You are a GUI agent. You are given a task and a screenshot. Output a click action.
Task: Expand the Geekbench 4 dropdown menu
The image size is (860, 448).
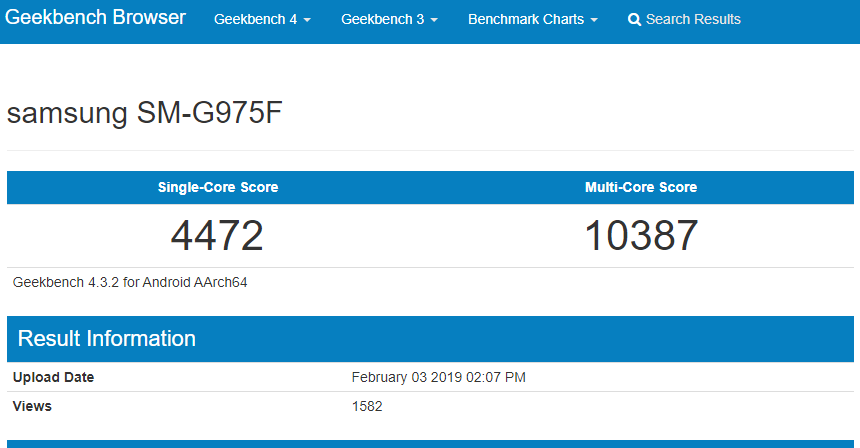pyautogui.click(x=262, y=19)
